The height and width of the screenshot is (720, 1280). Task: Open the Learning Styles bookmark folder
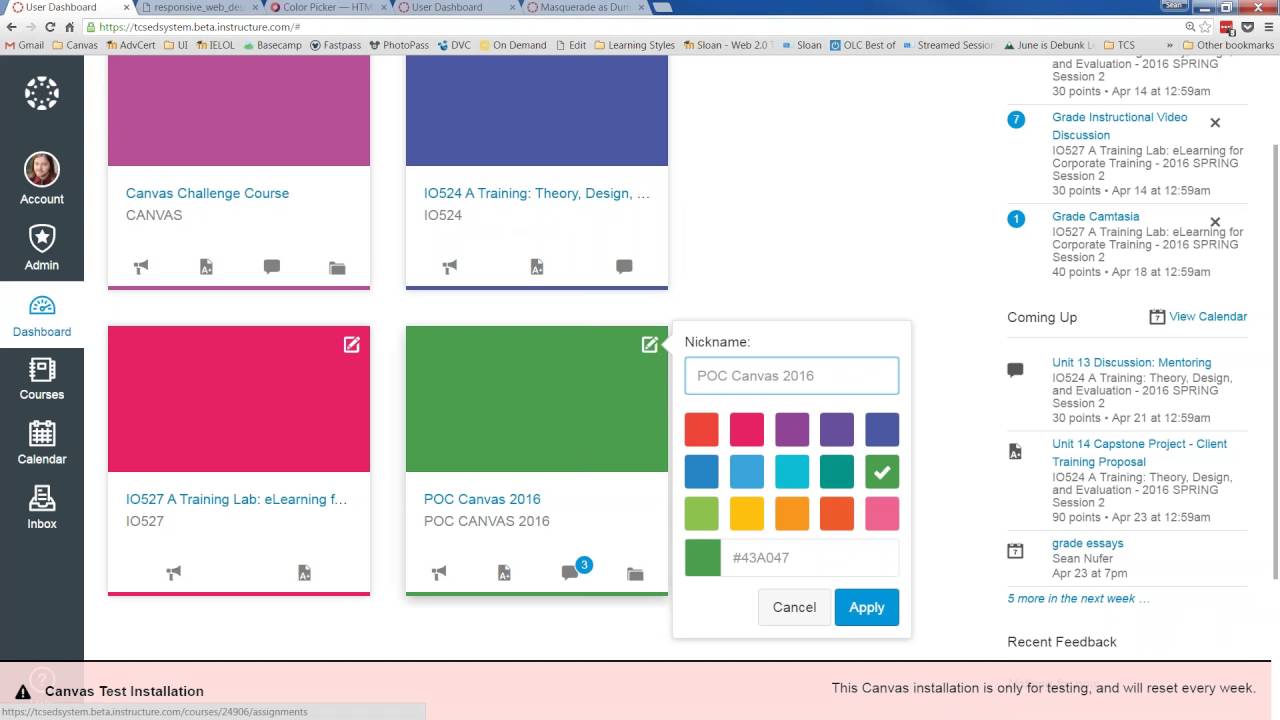pyautogui.click(x=634, y=45)
